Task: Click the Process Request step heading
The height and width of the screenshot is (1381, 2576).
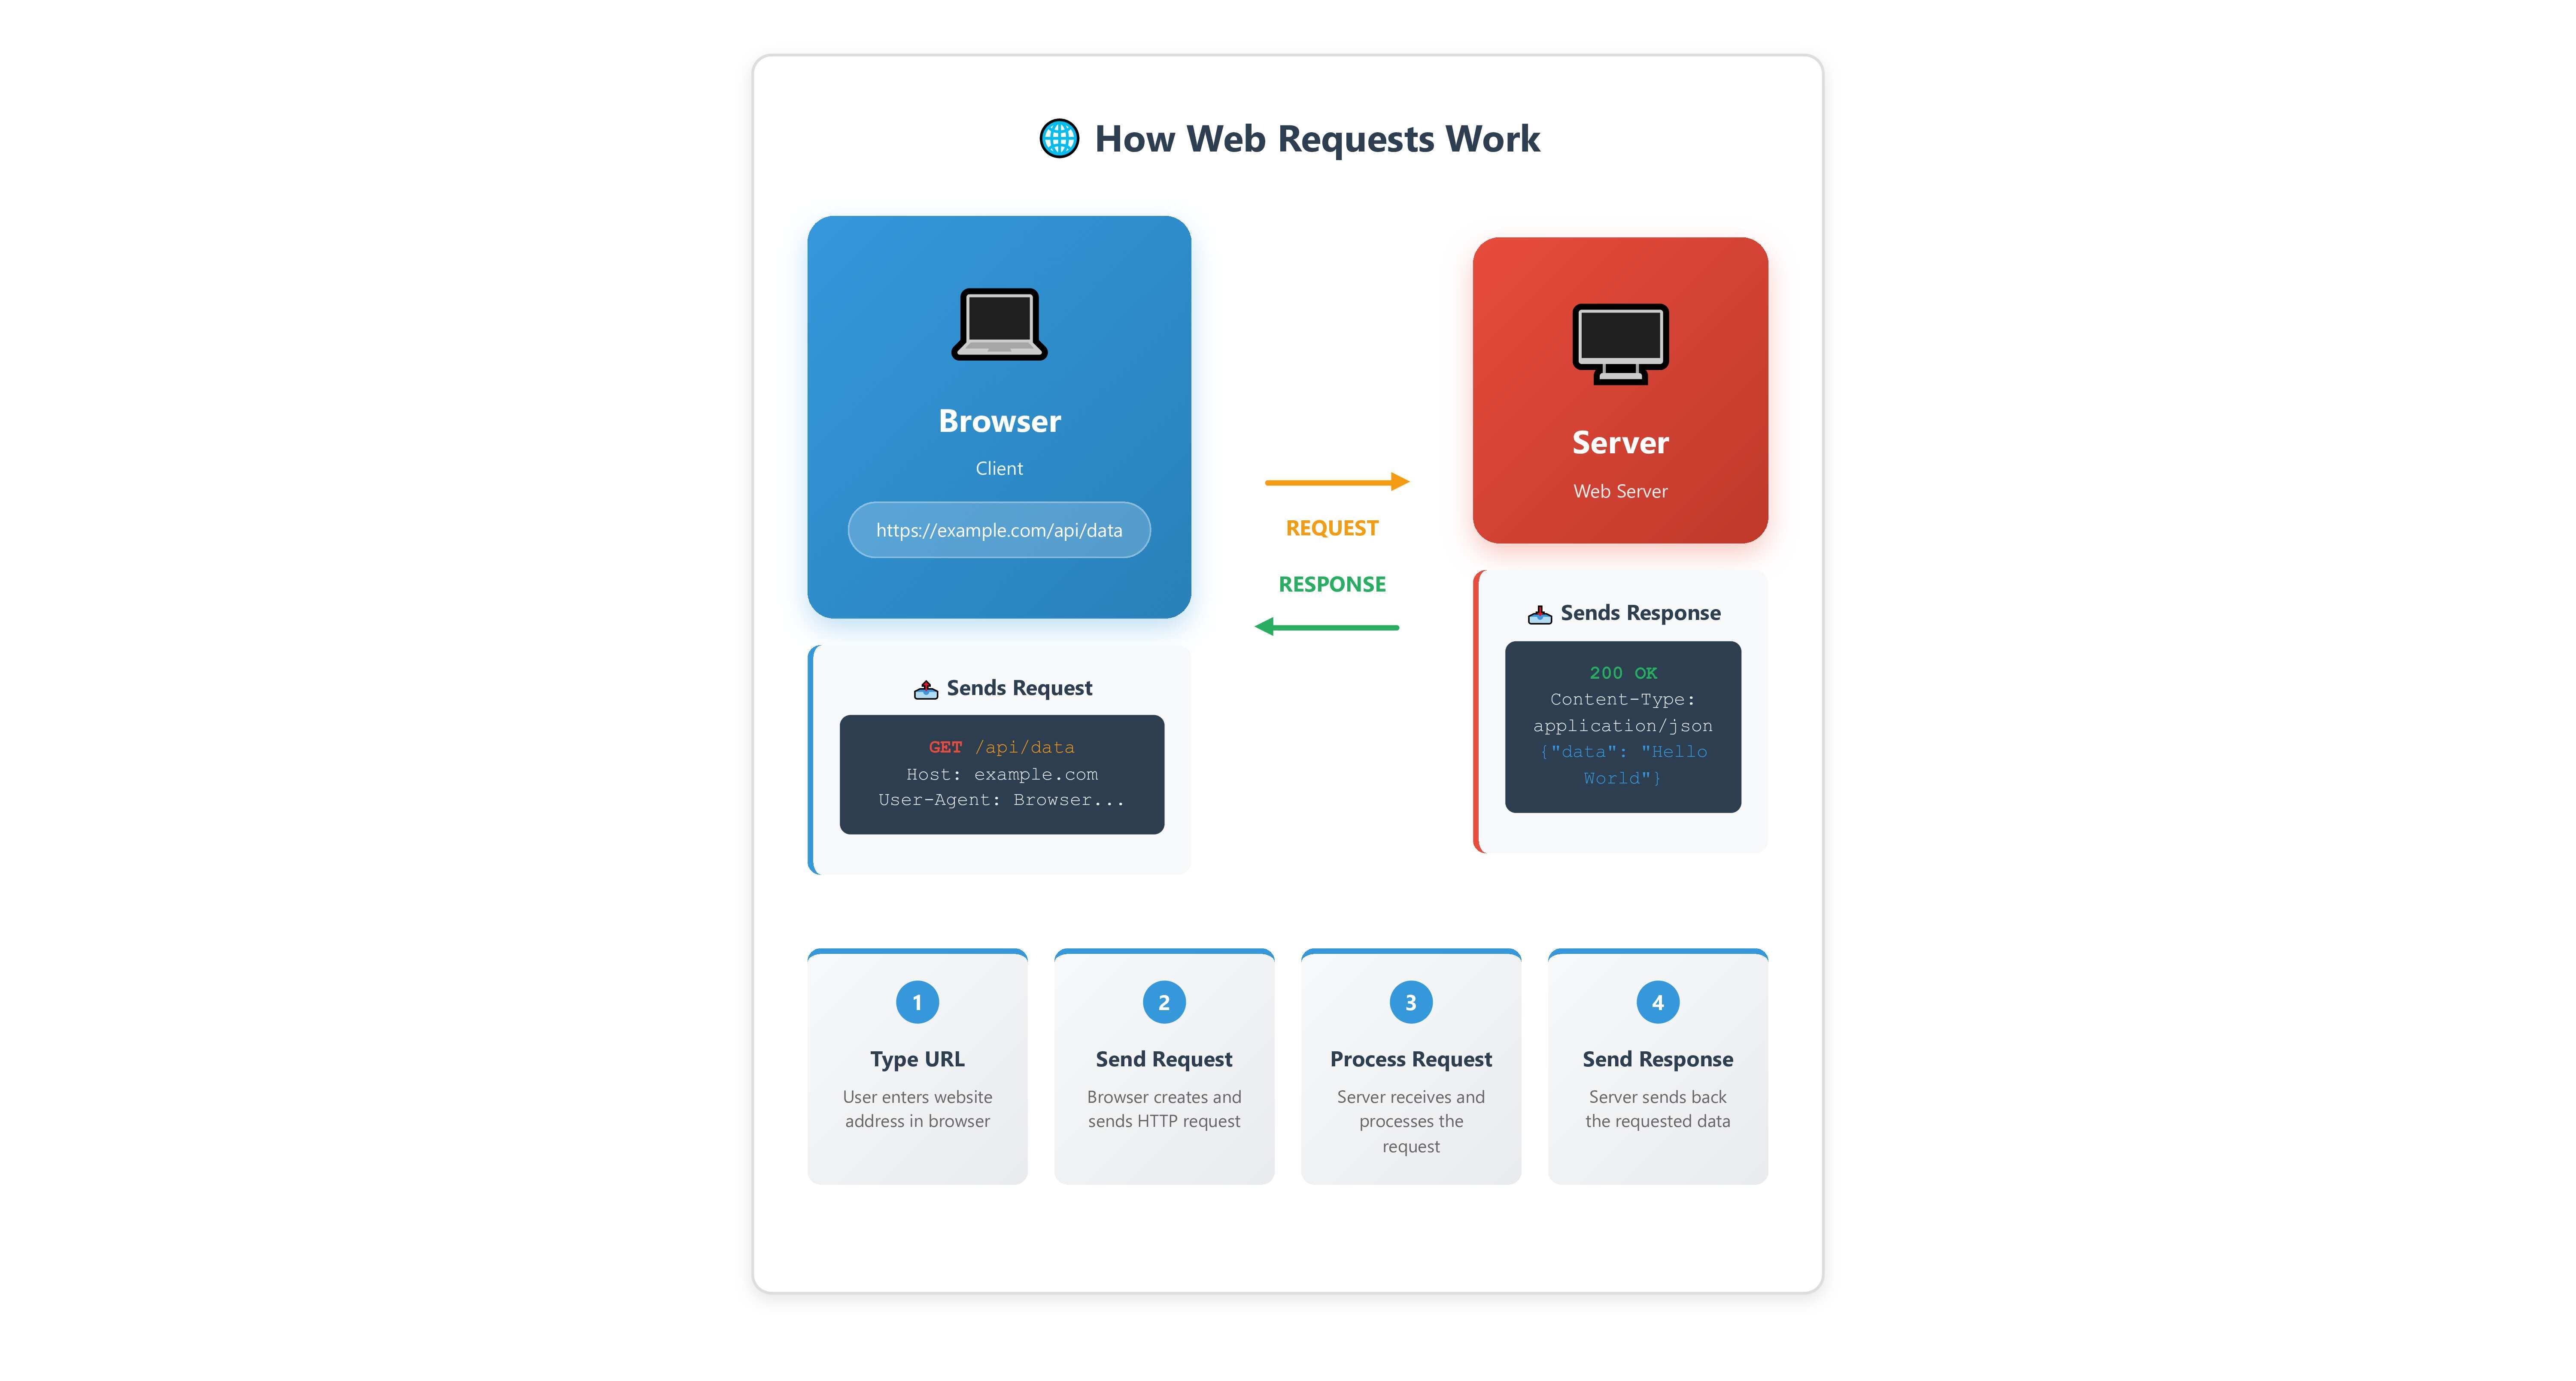Action: (1410, 1059)
